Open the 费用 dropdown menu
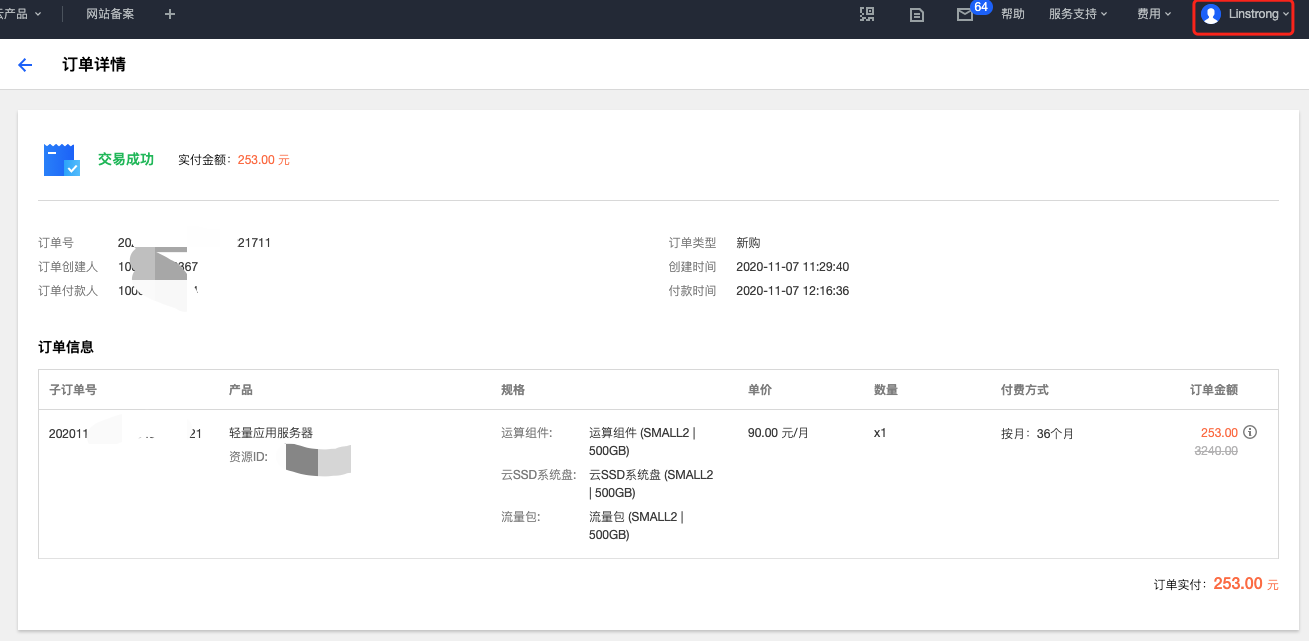The height and width of the screenshot is (641, 1309). pos(1153,14)
